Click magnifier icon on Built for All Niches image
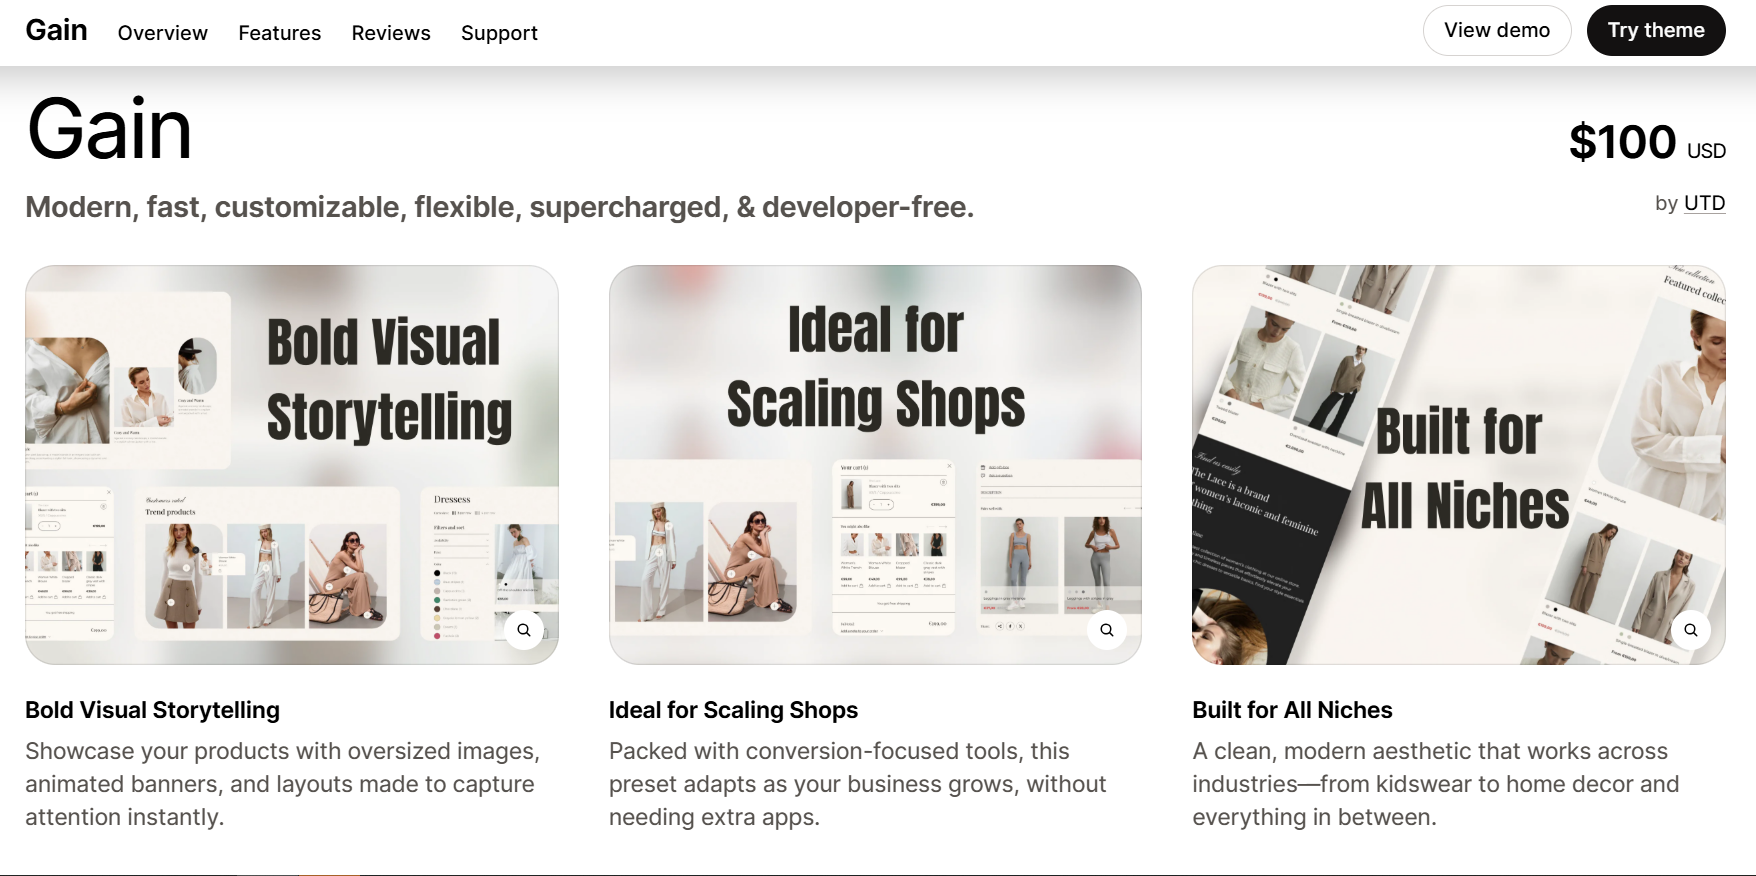 1691,630
